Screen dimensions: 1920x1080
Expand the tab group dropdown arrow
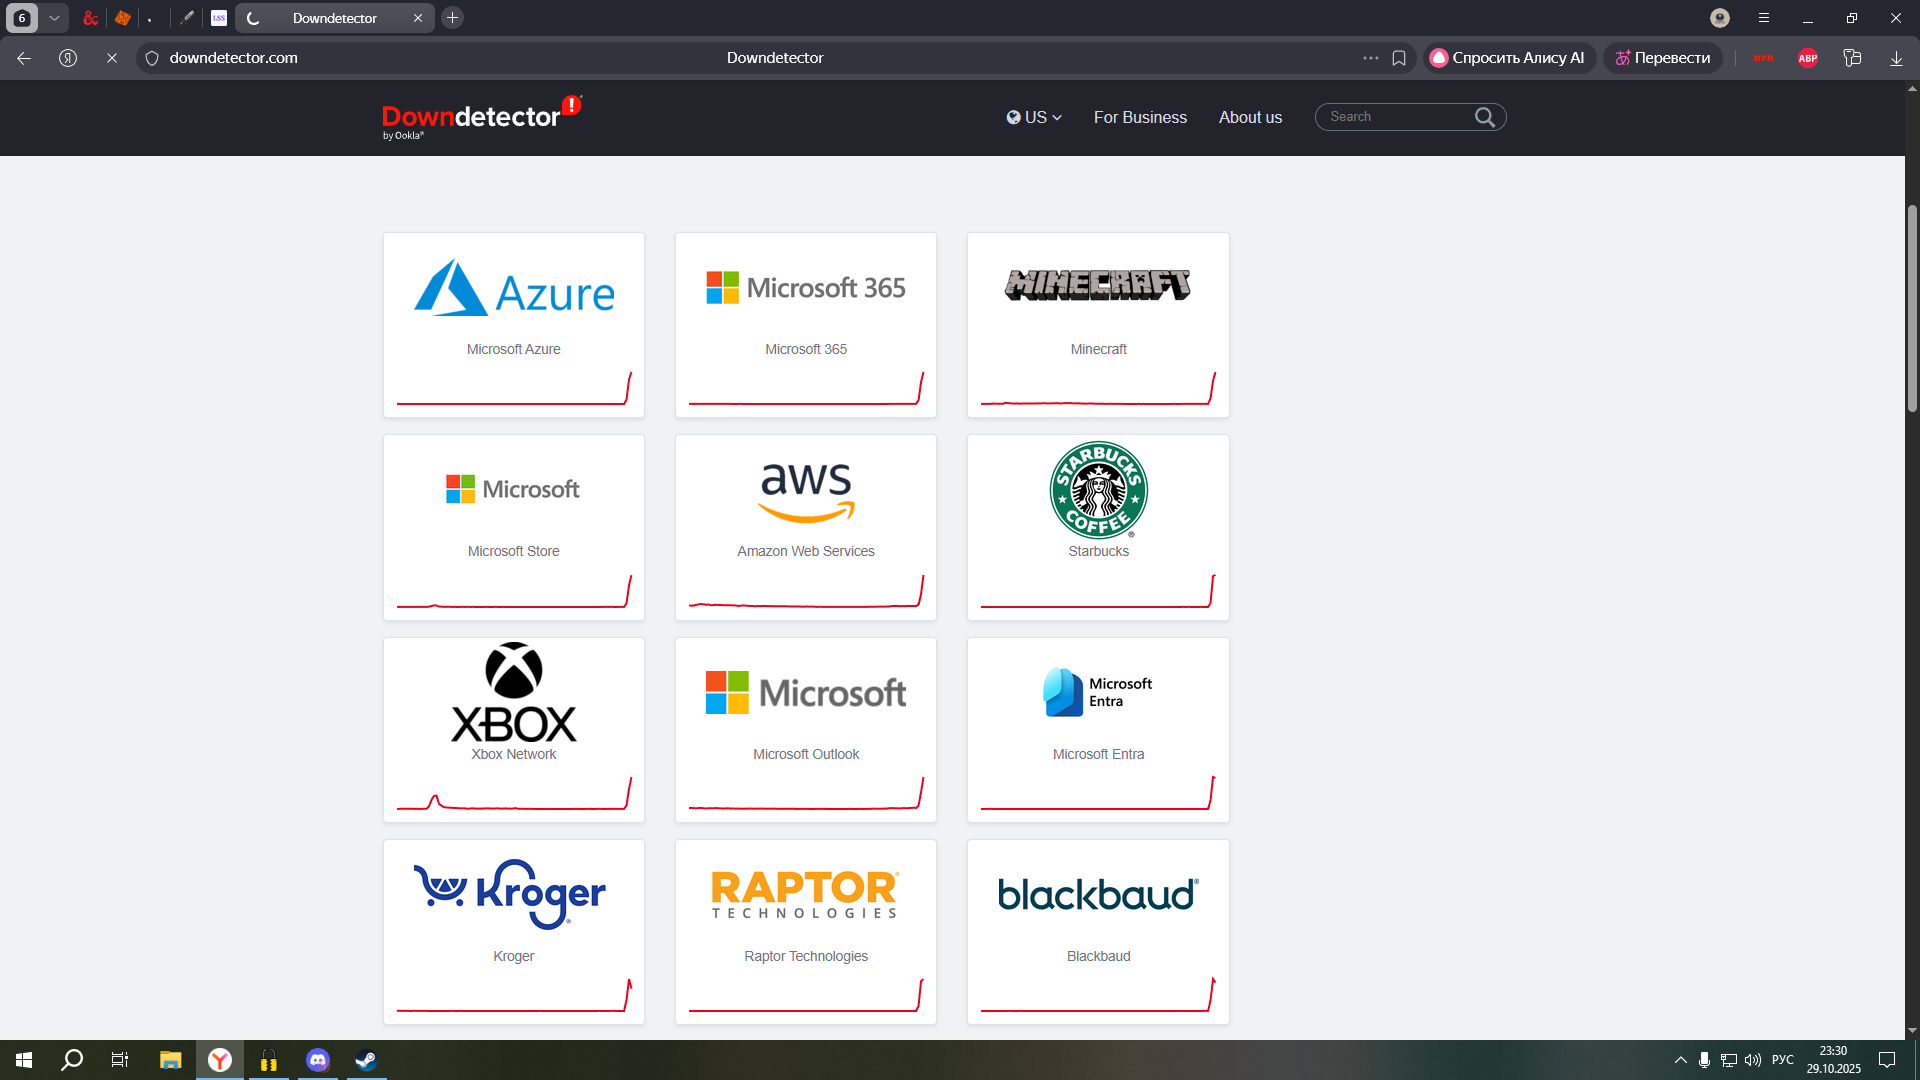tap(54, 18)
